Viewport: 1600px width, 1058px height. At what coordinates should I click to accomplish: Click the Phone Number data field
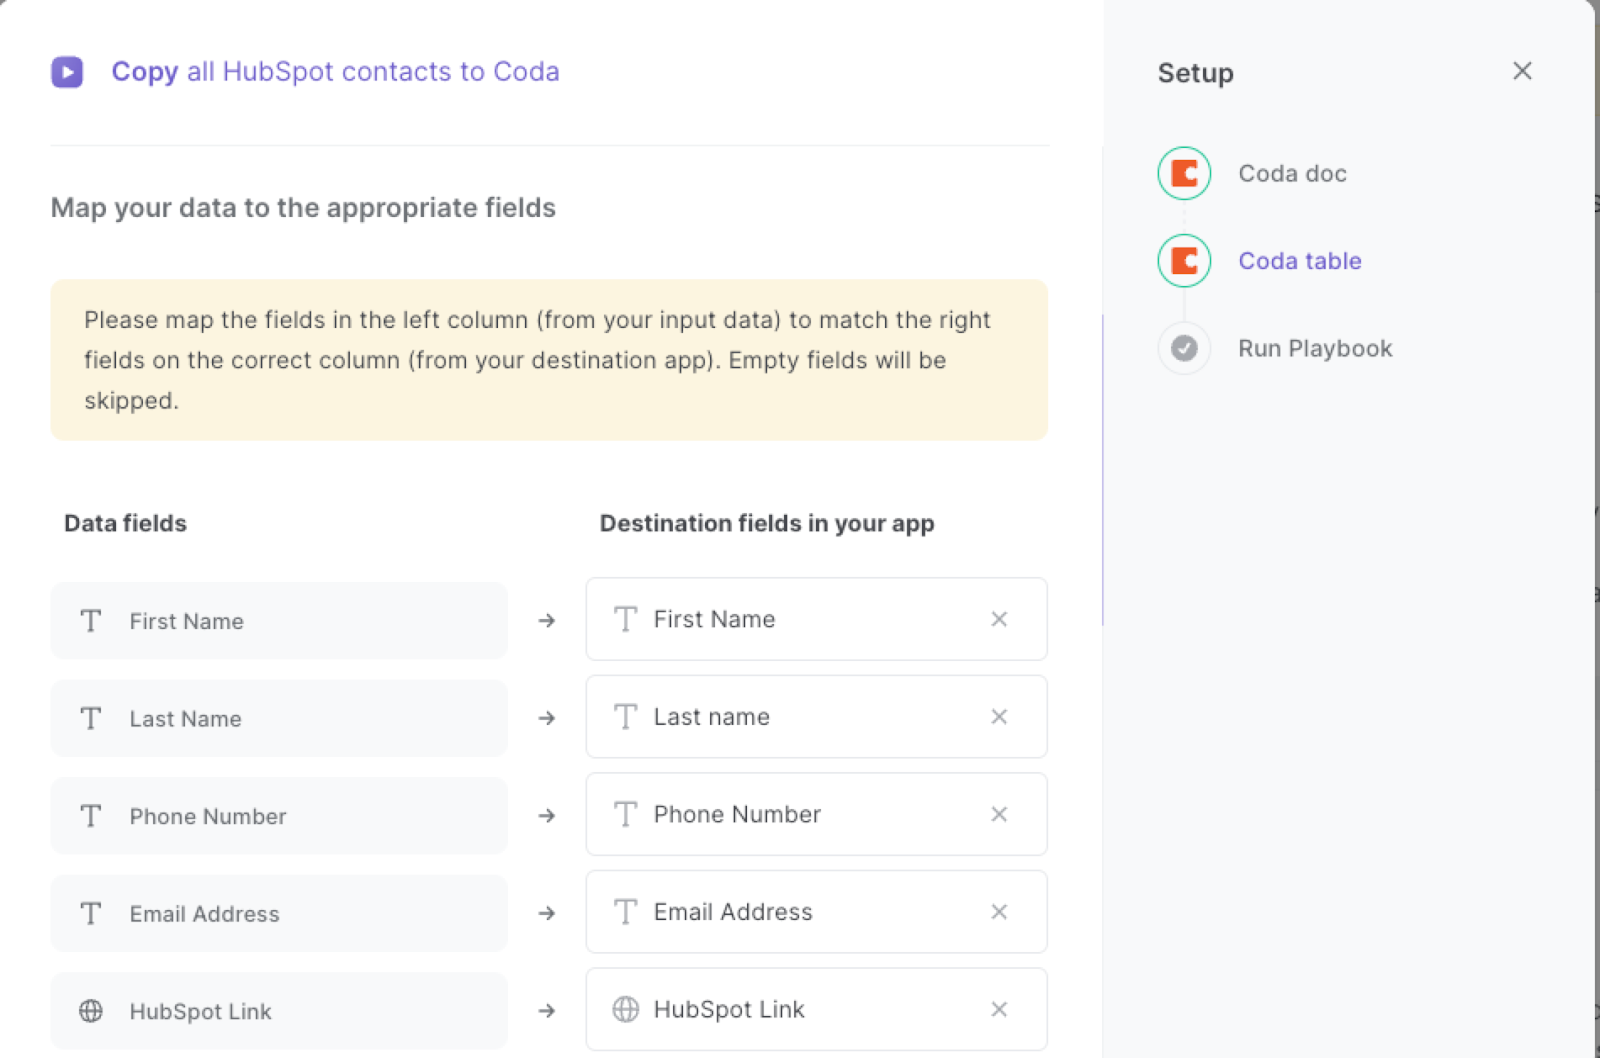point(279,816)
